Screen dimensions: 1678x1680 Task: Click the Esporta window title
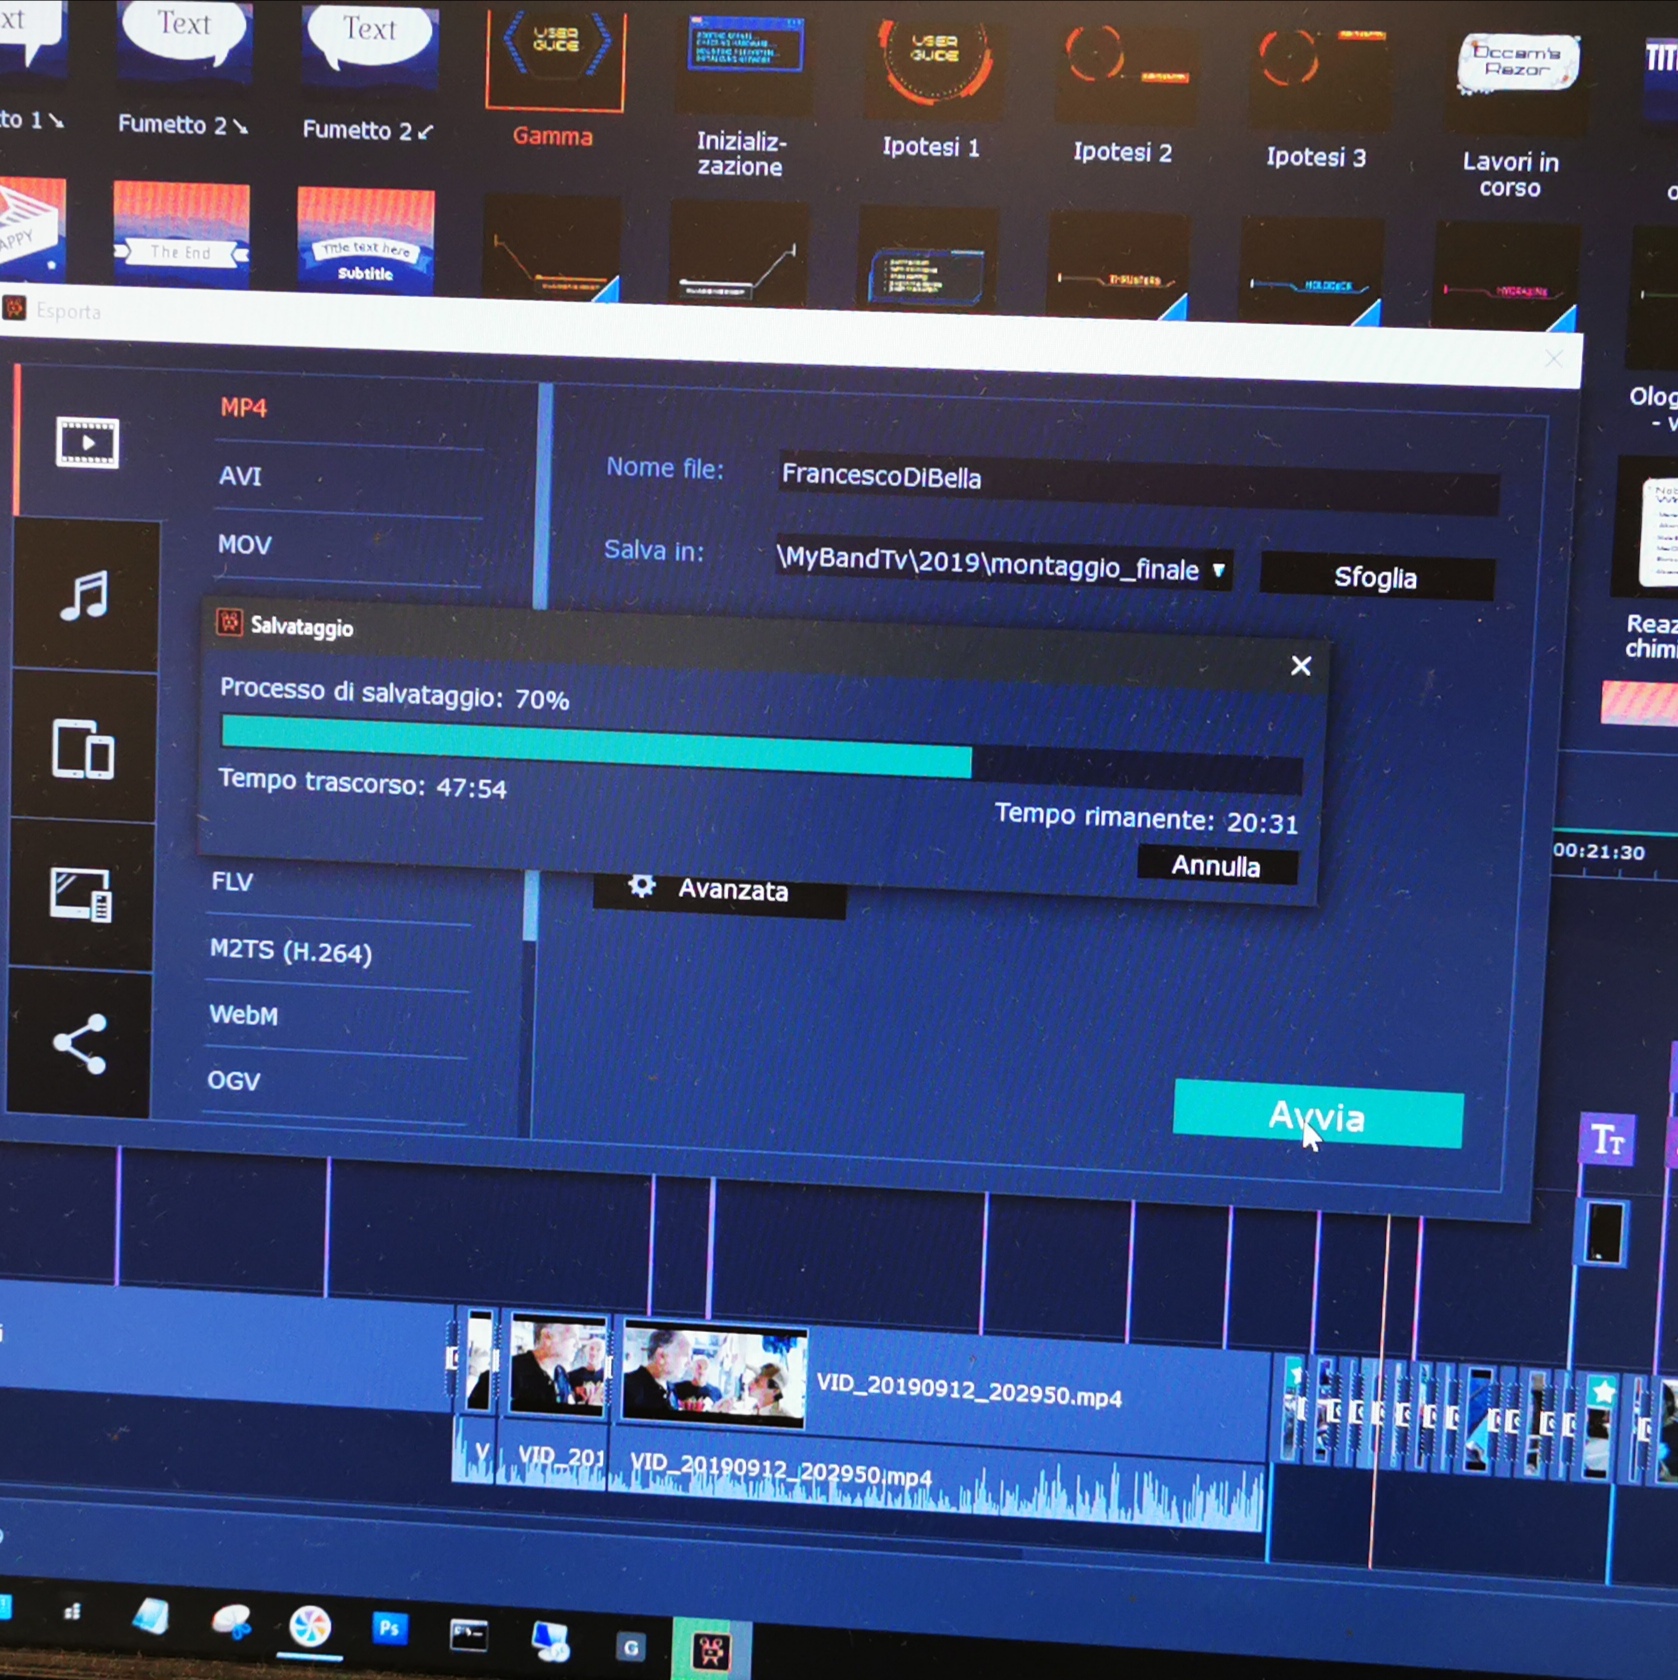coord(68,311)
